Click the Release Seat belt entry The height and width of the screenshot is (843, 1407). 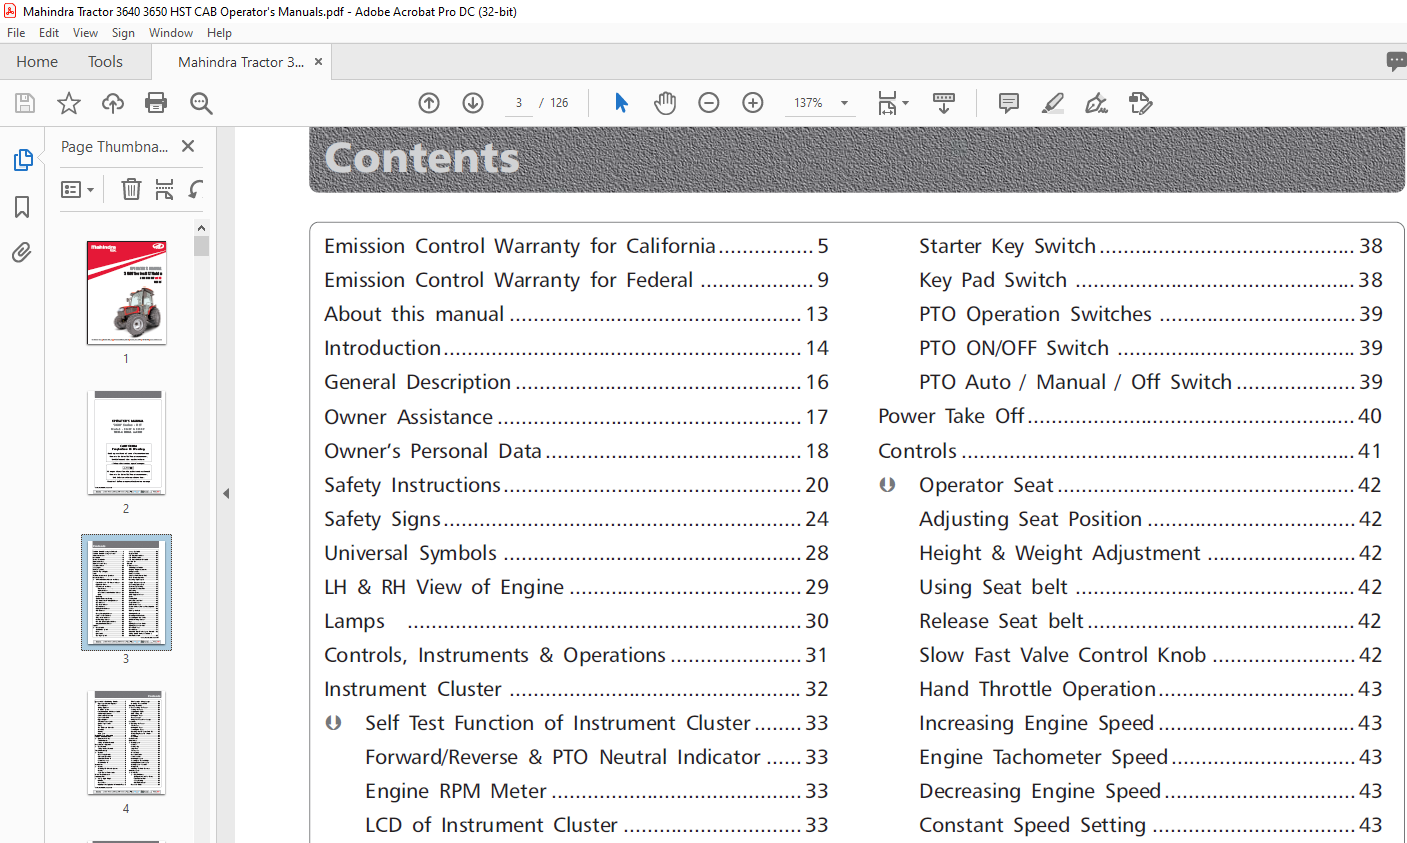[x=1151, y=621]
